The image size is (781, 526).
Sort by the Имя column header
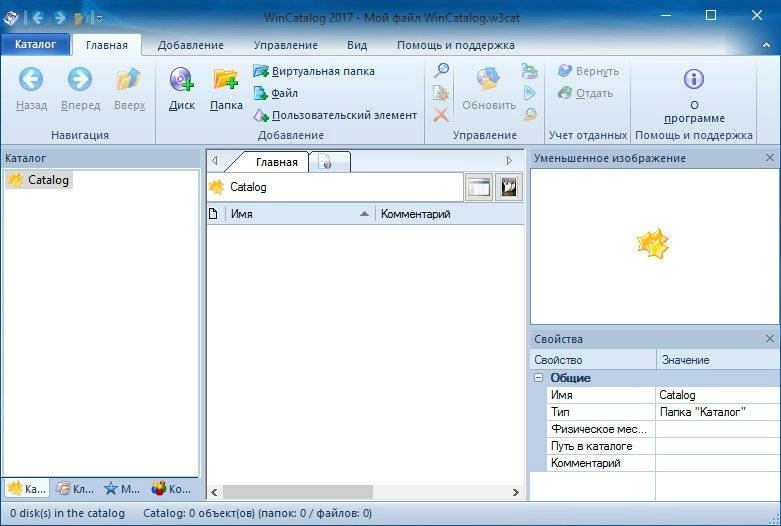click(x=300, y=214)
